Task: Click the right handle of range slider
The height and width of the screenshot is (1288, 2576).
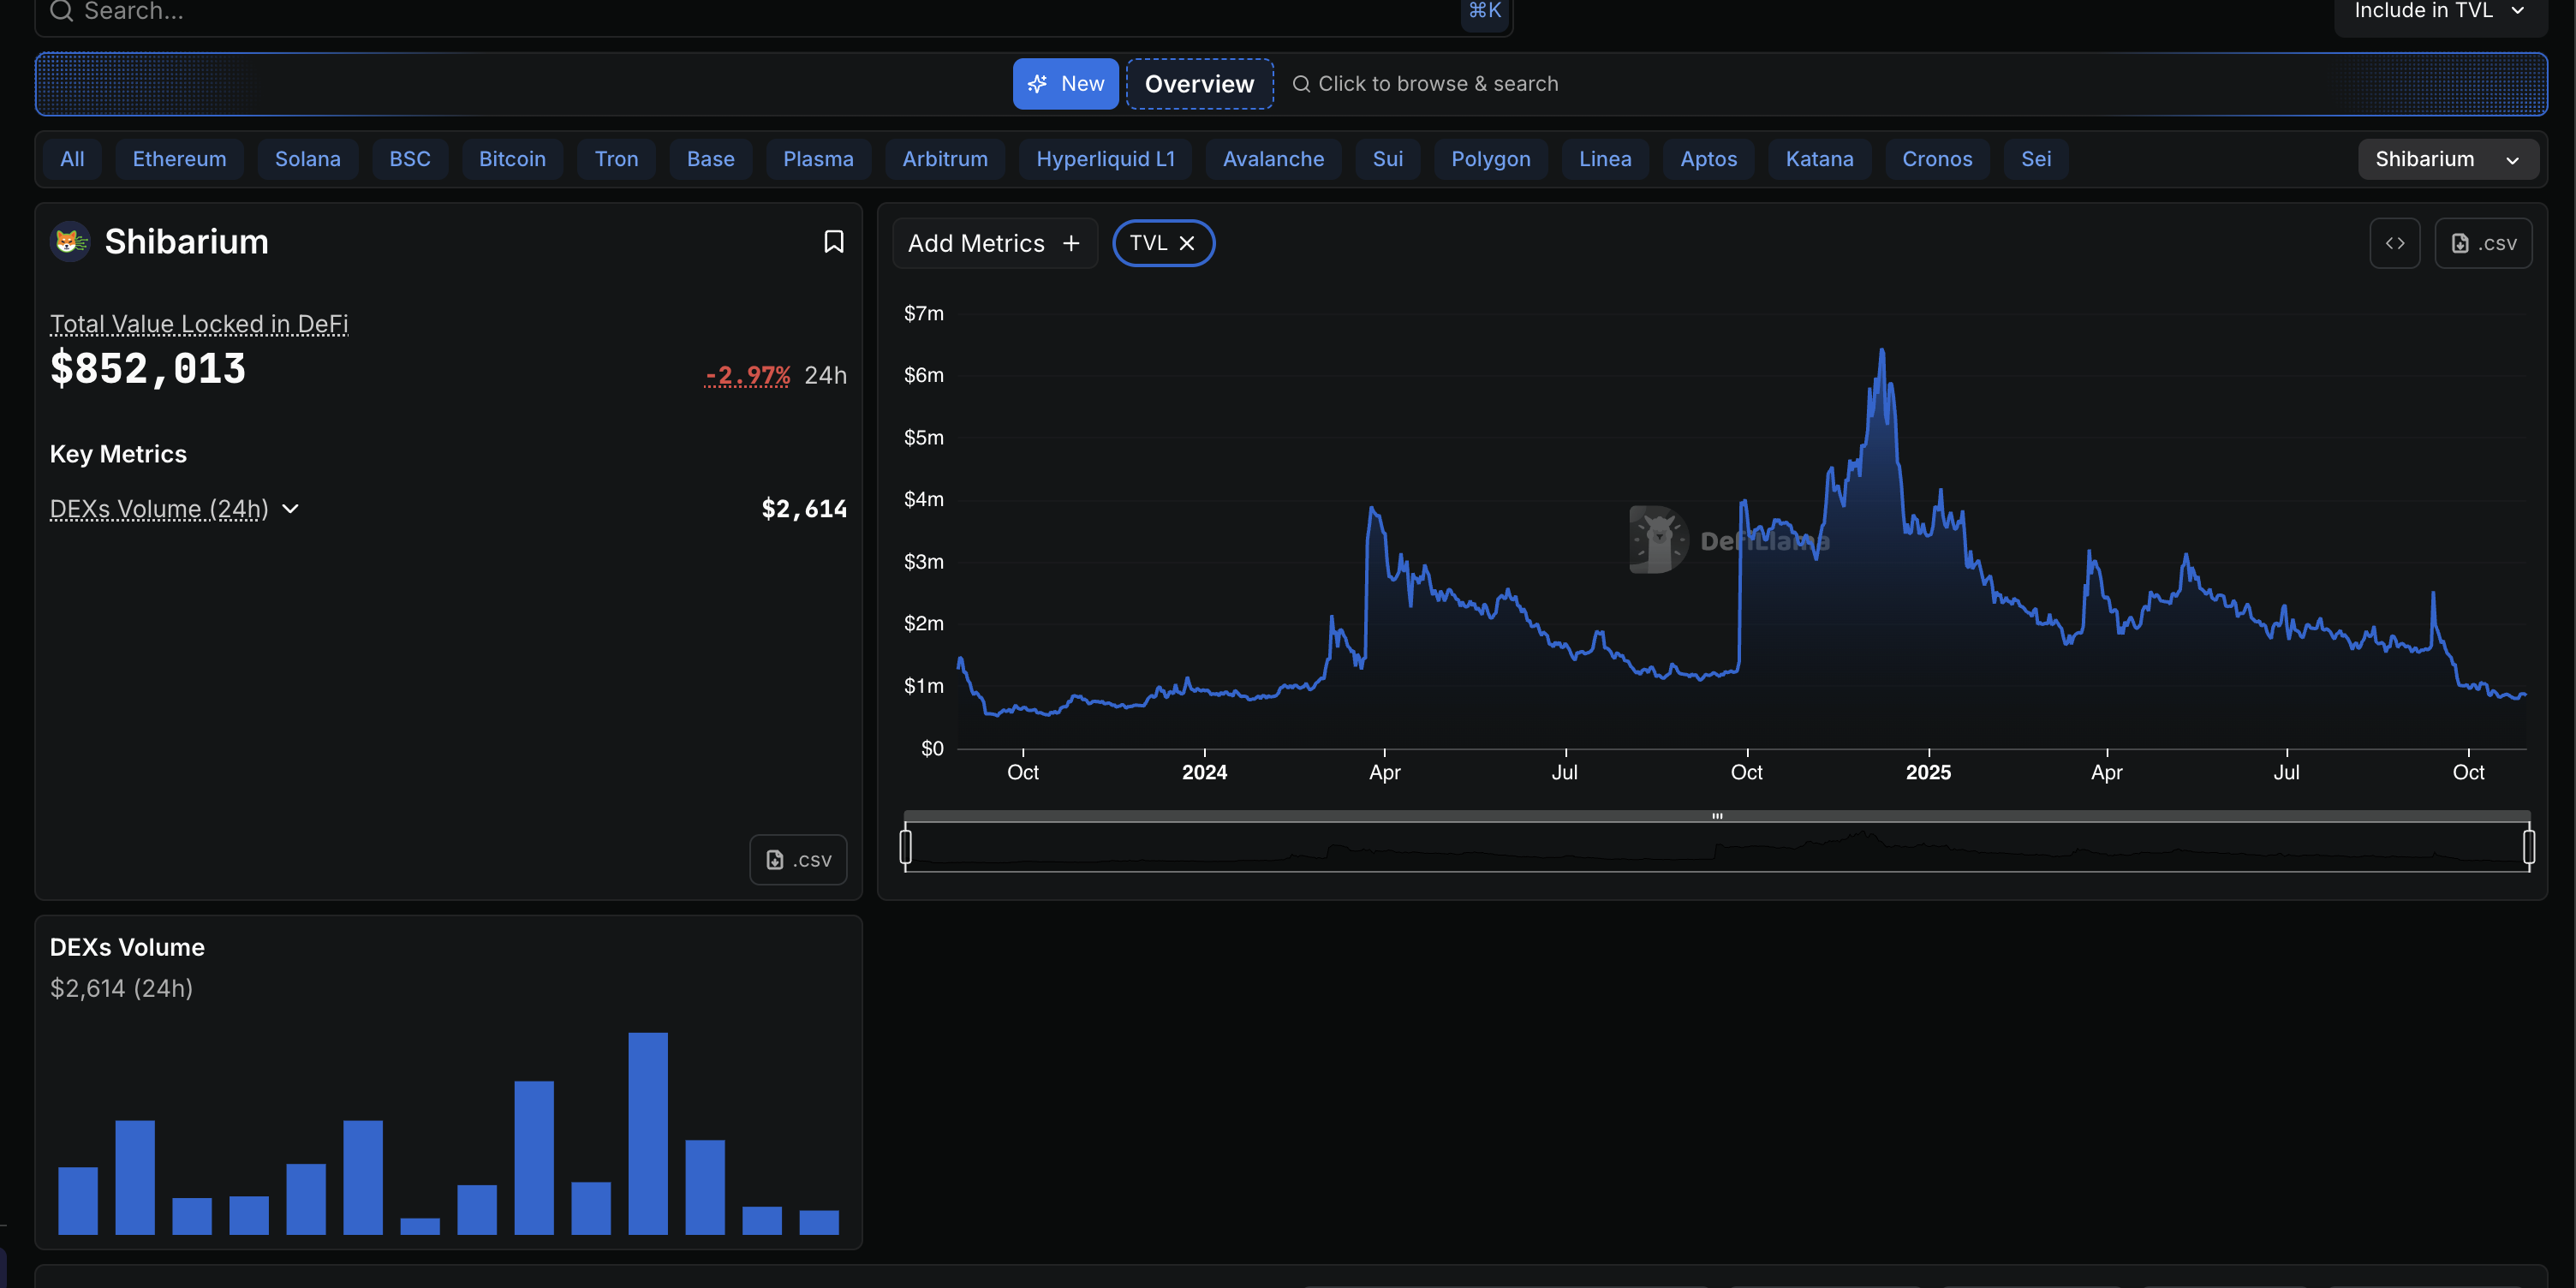Action: coord(2528,846)
